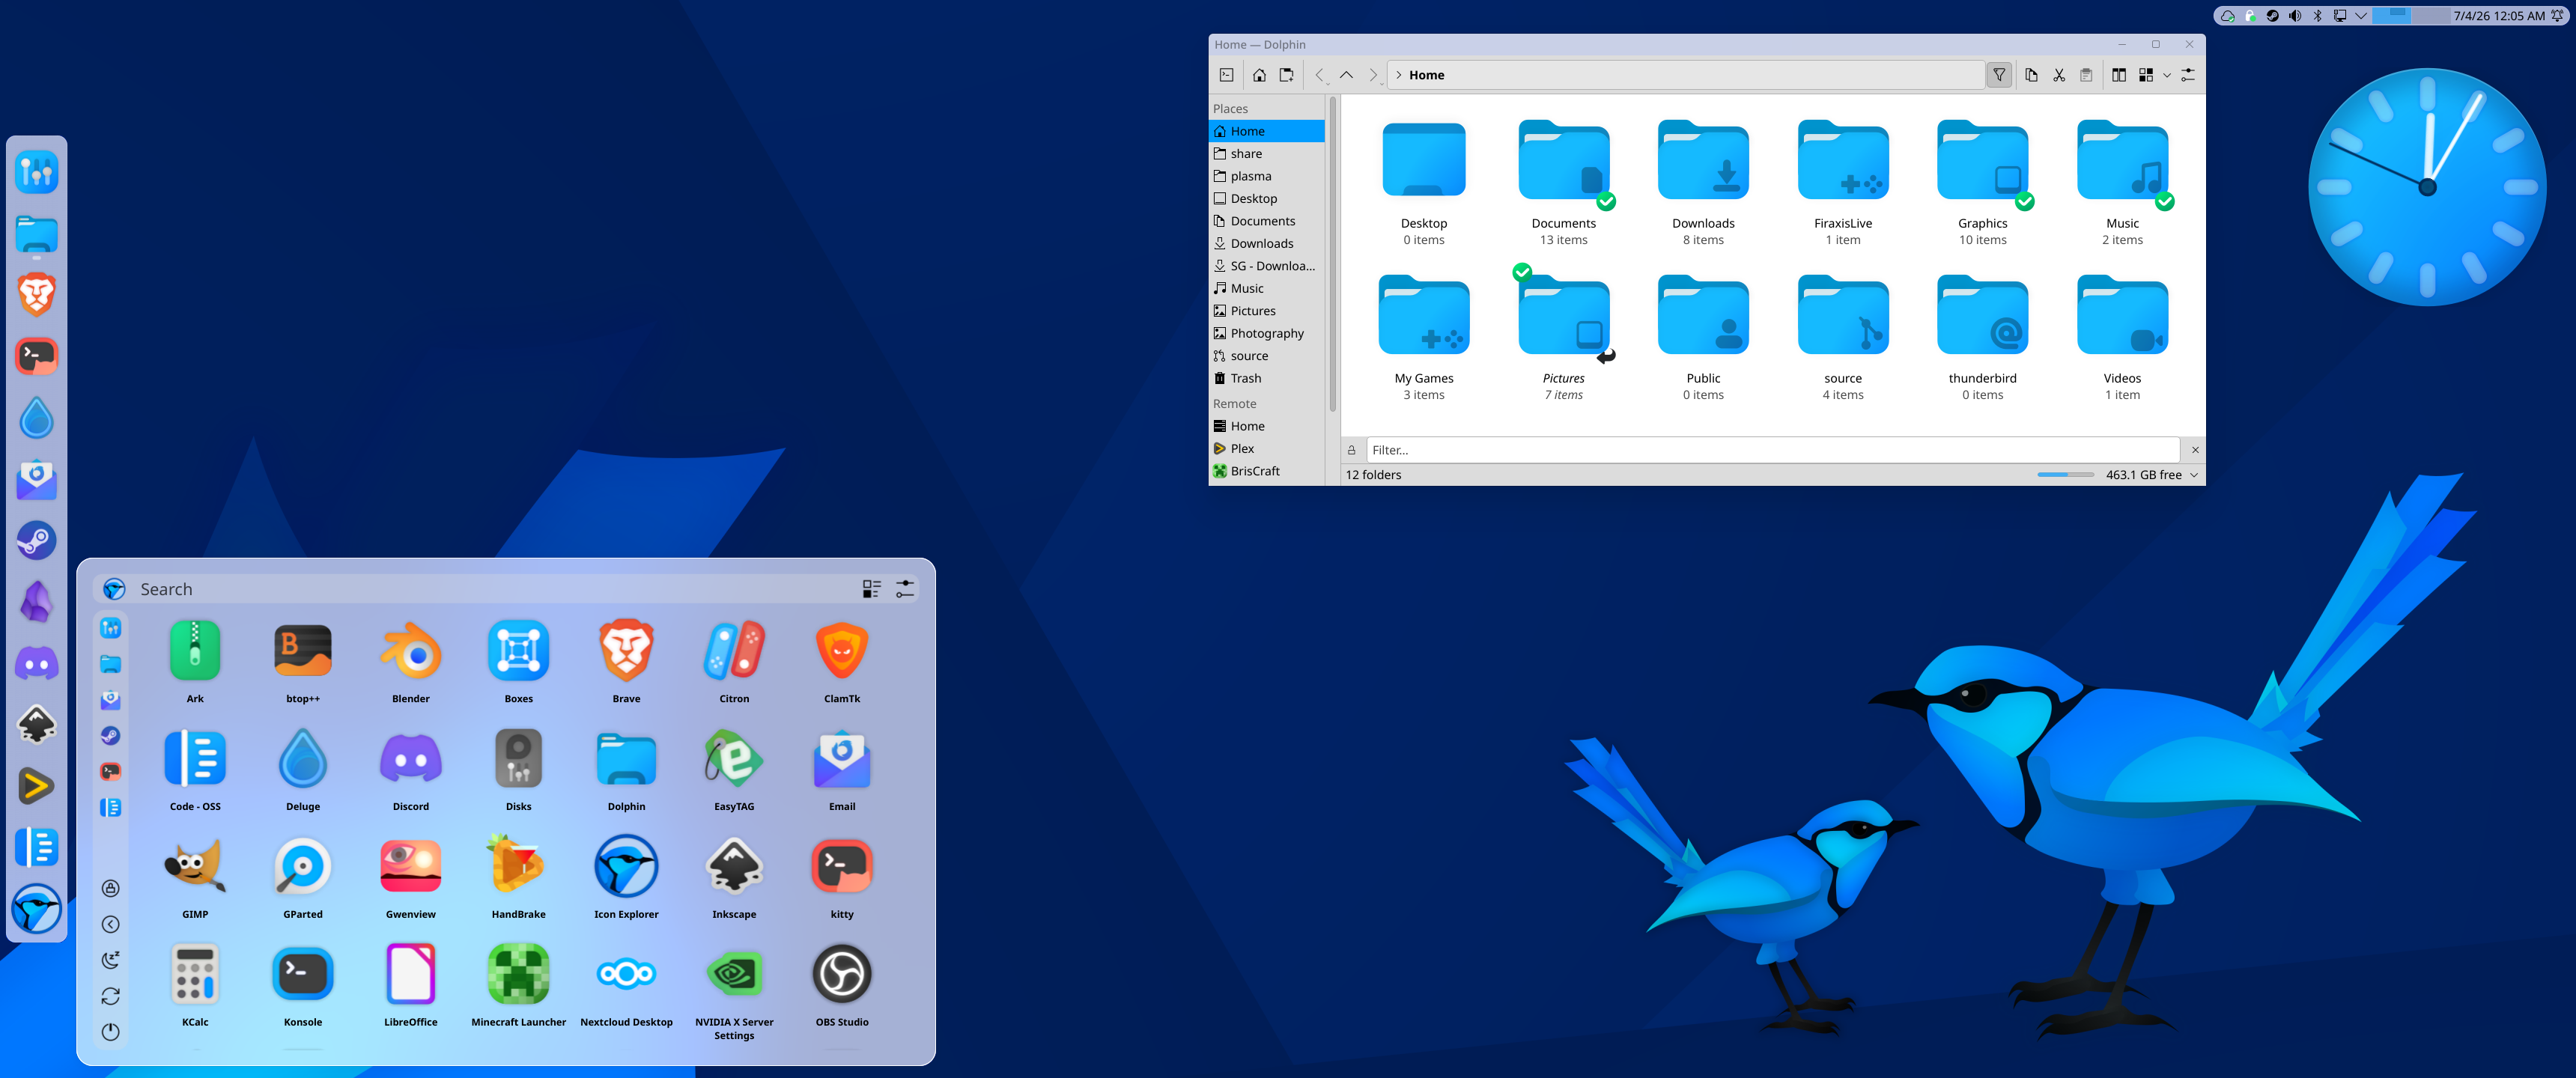Click the Cut scissors icon in Dolphin
The height and width of the screenshot is (1078, 2576).
coord(2059,75)
